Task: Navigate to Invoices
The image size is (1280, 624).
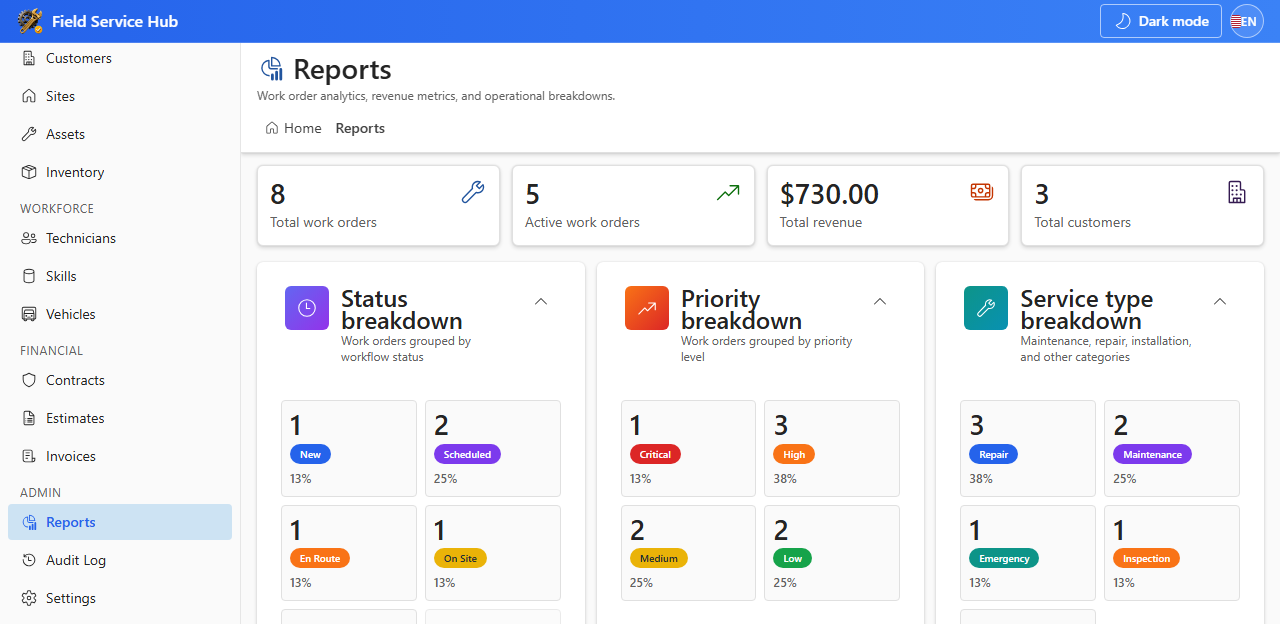Action: (x=120, y=456)
